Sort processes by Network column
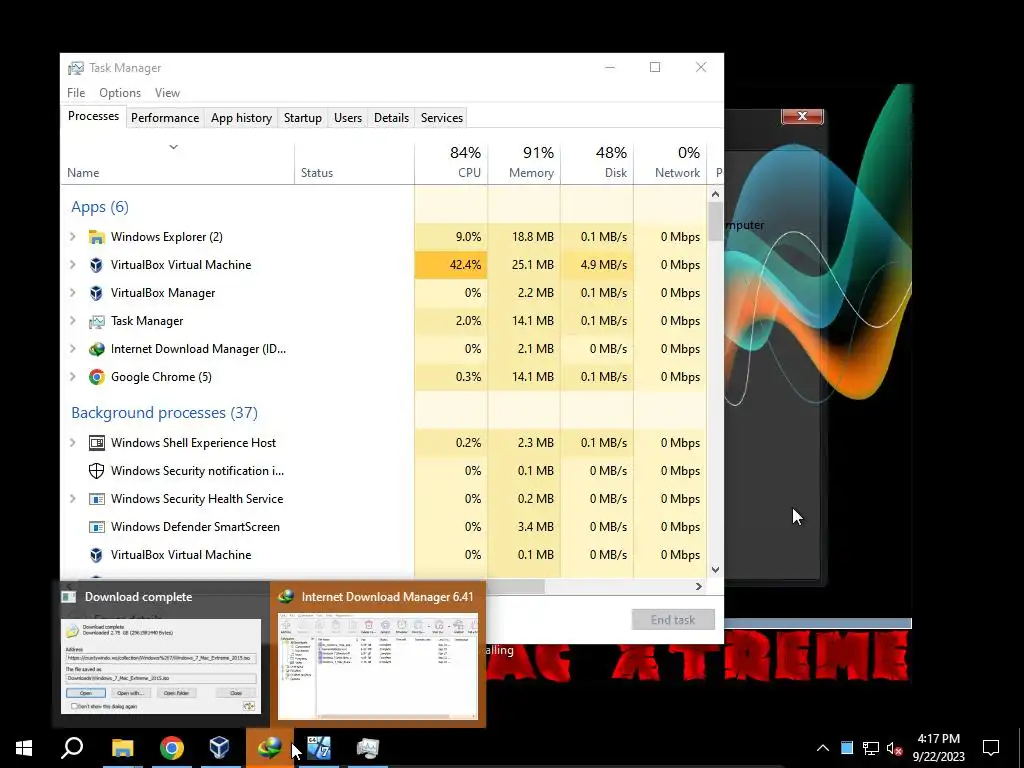Image resolution: width=1024 pixels, height=768 pixels. pos(670,162)
